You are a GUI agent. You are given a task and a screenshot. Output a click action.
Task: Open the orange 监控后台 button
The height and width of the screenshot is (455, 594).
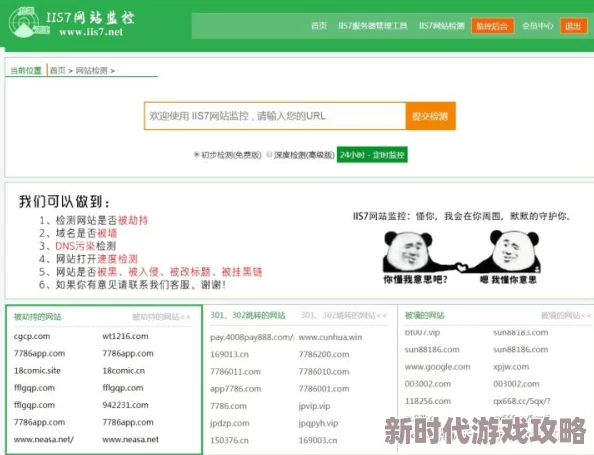coord(492,26)
